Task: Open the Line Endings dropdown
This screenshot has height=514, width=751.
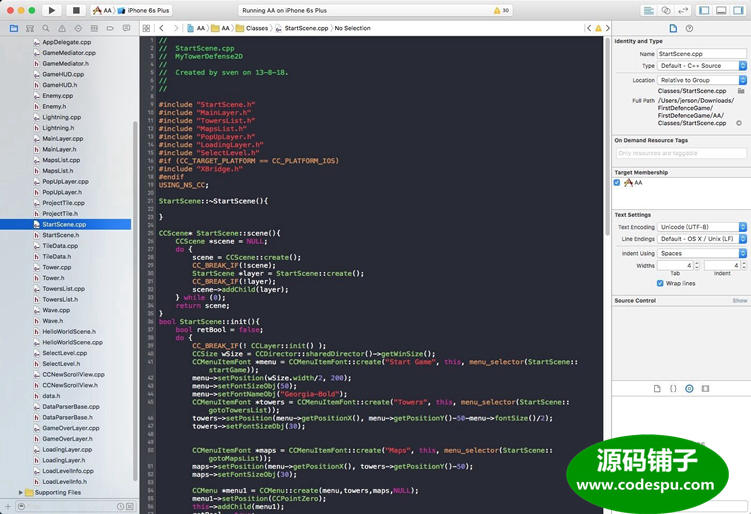Action: pyautogui.click(x=702, y=239)
